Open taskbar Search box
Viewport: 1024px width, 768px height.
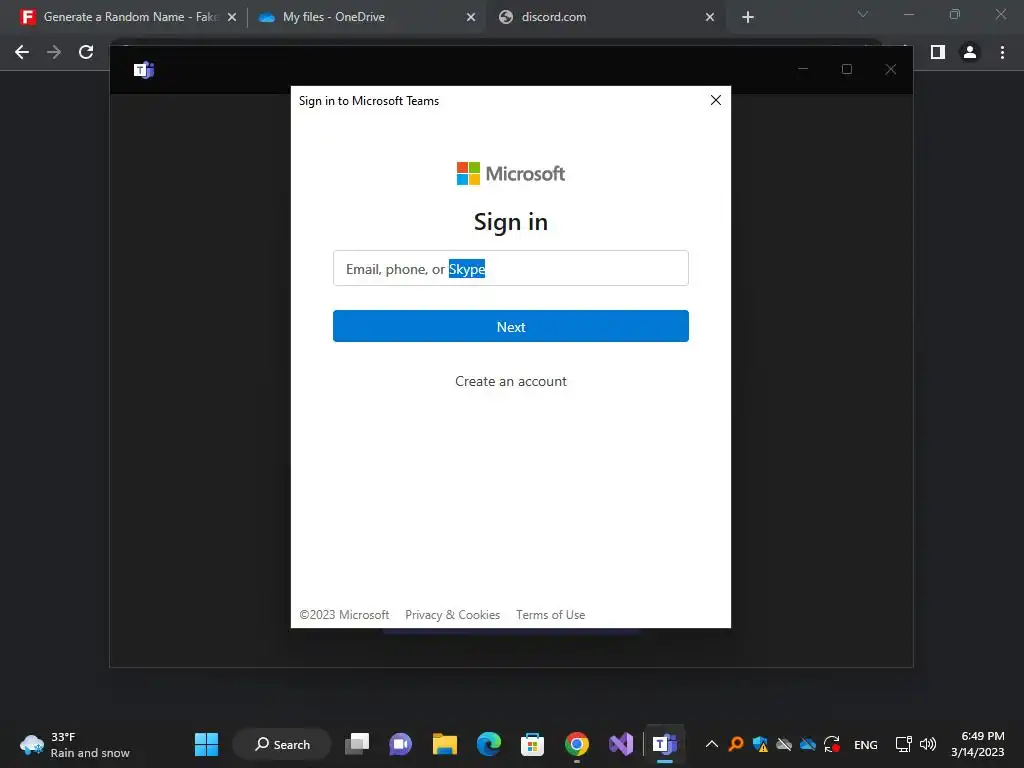pos(282,744)
